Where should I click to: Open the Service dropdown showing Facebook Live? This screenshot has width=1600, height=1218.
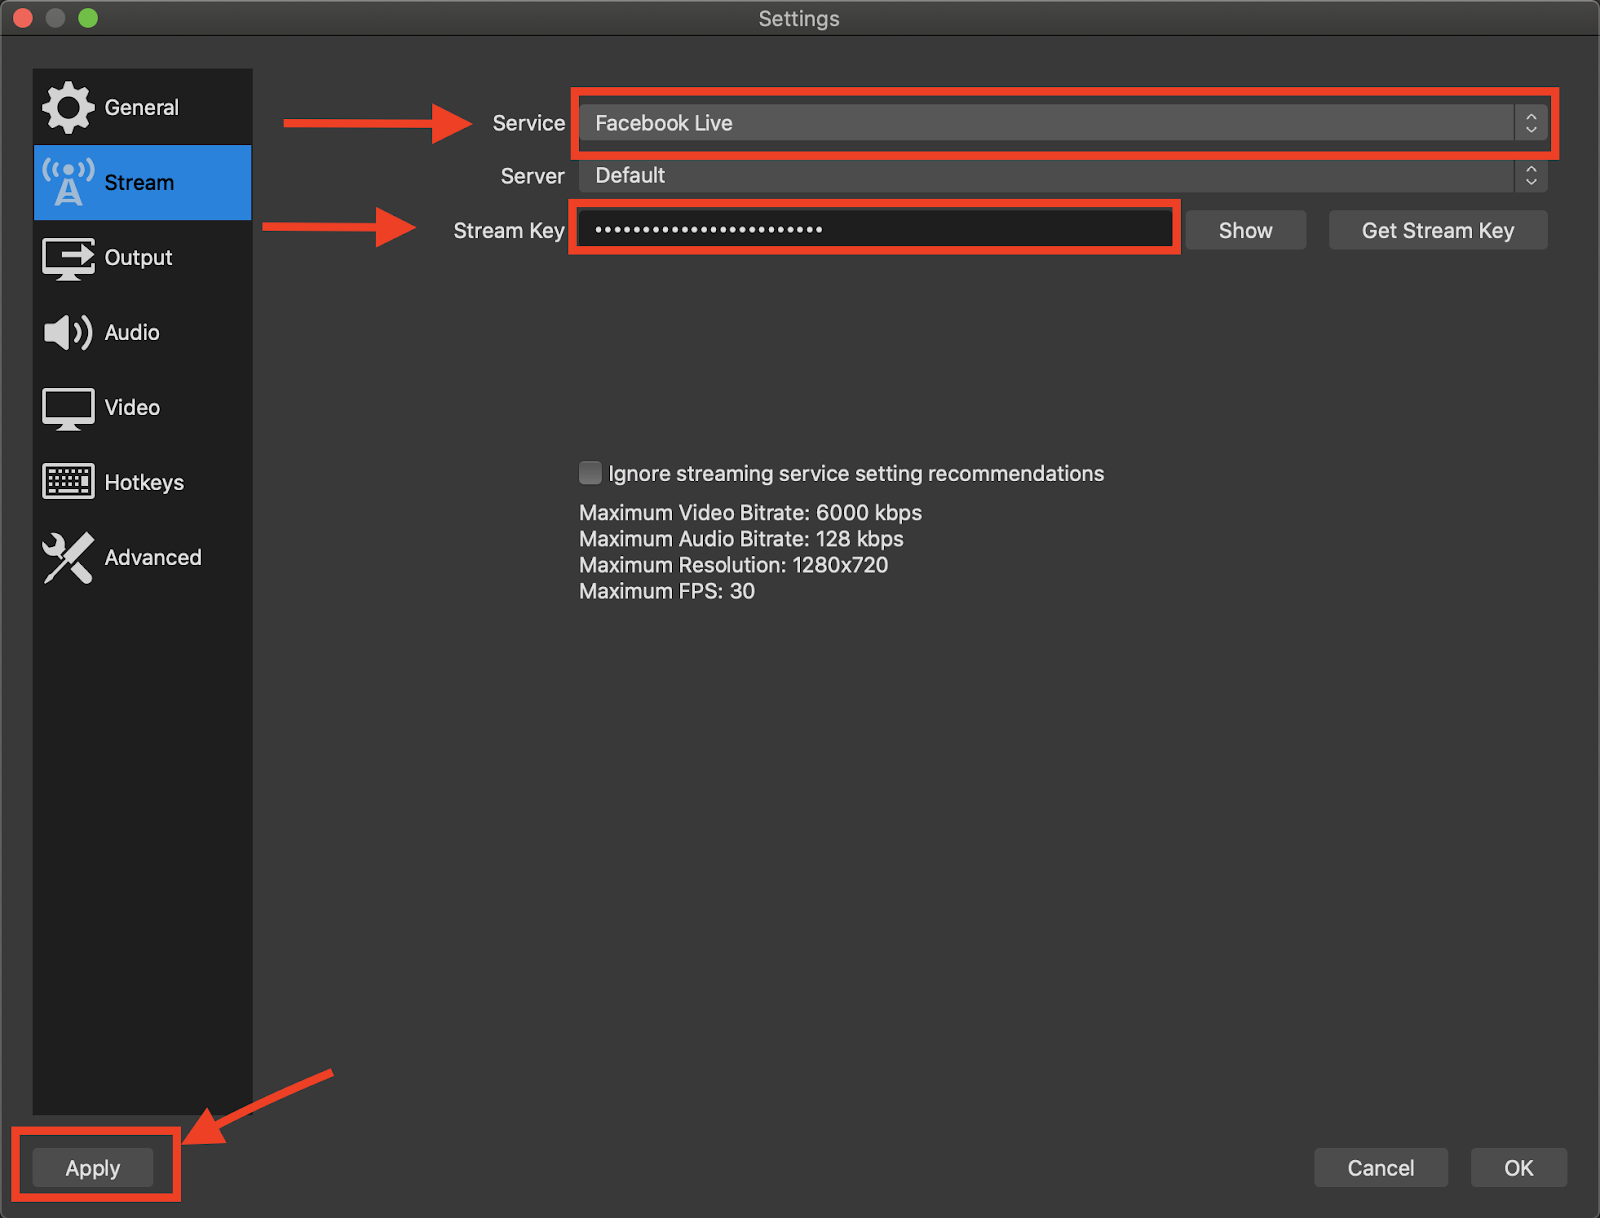1063,123
